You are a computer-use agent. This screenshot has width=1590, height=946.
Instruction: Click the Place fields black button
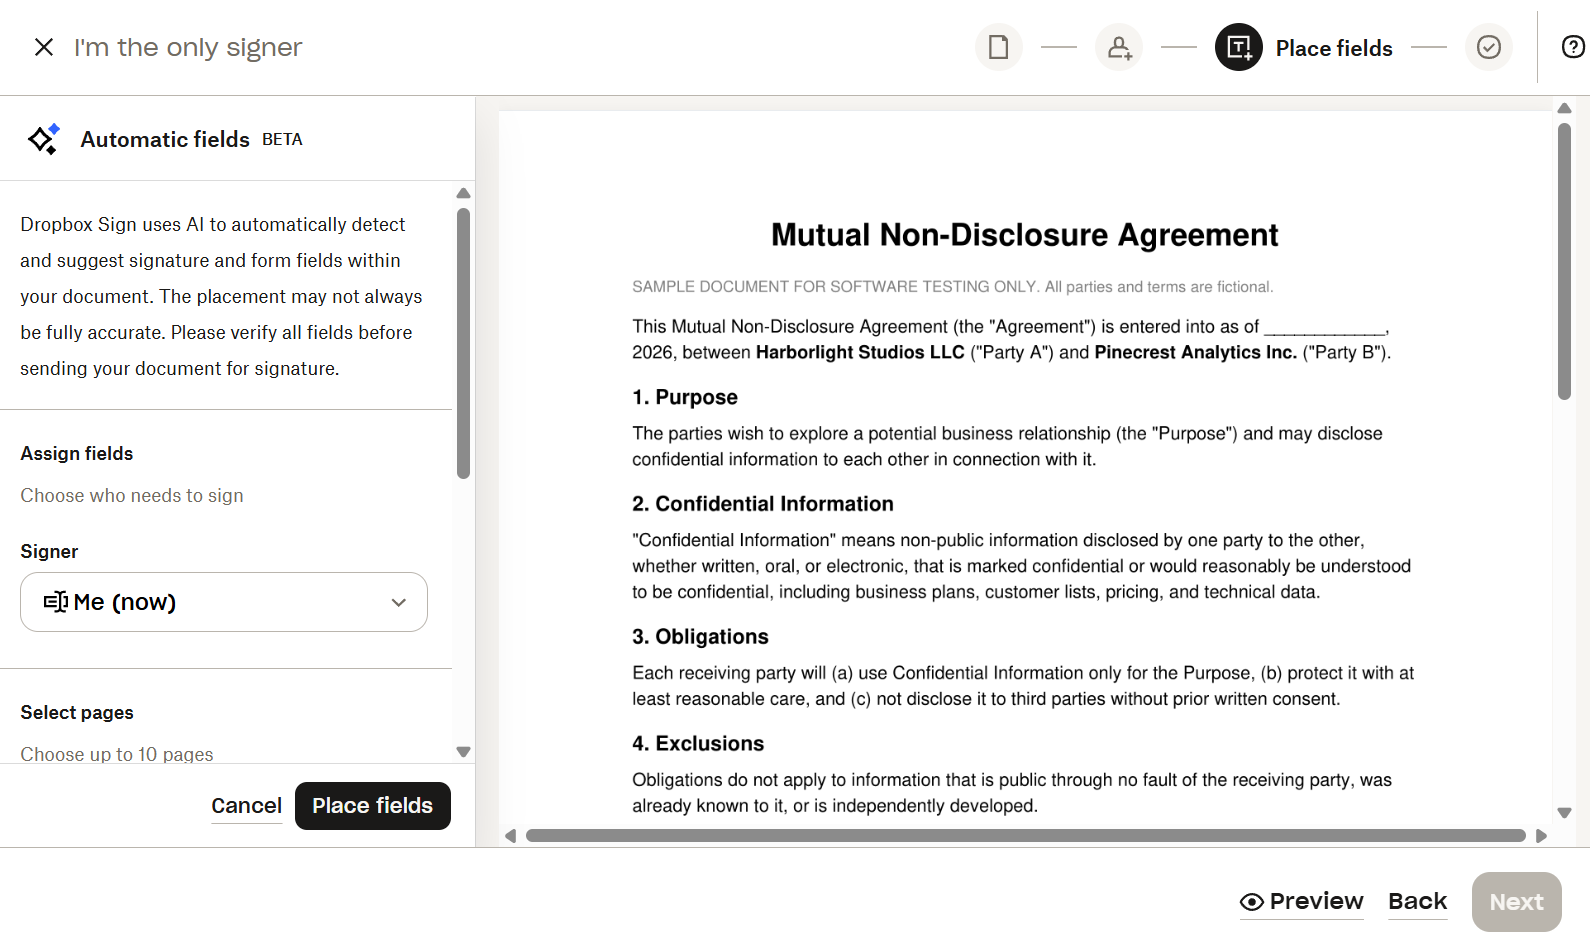[373, 806]
